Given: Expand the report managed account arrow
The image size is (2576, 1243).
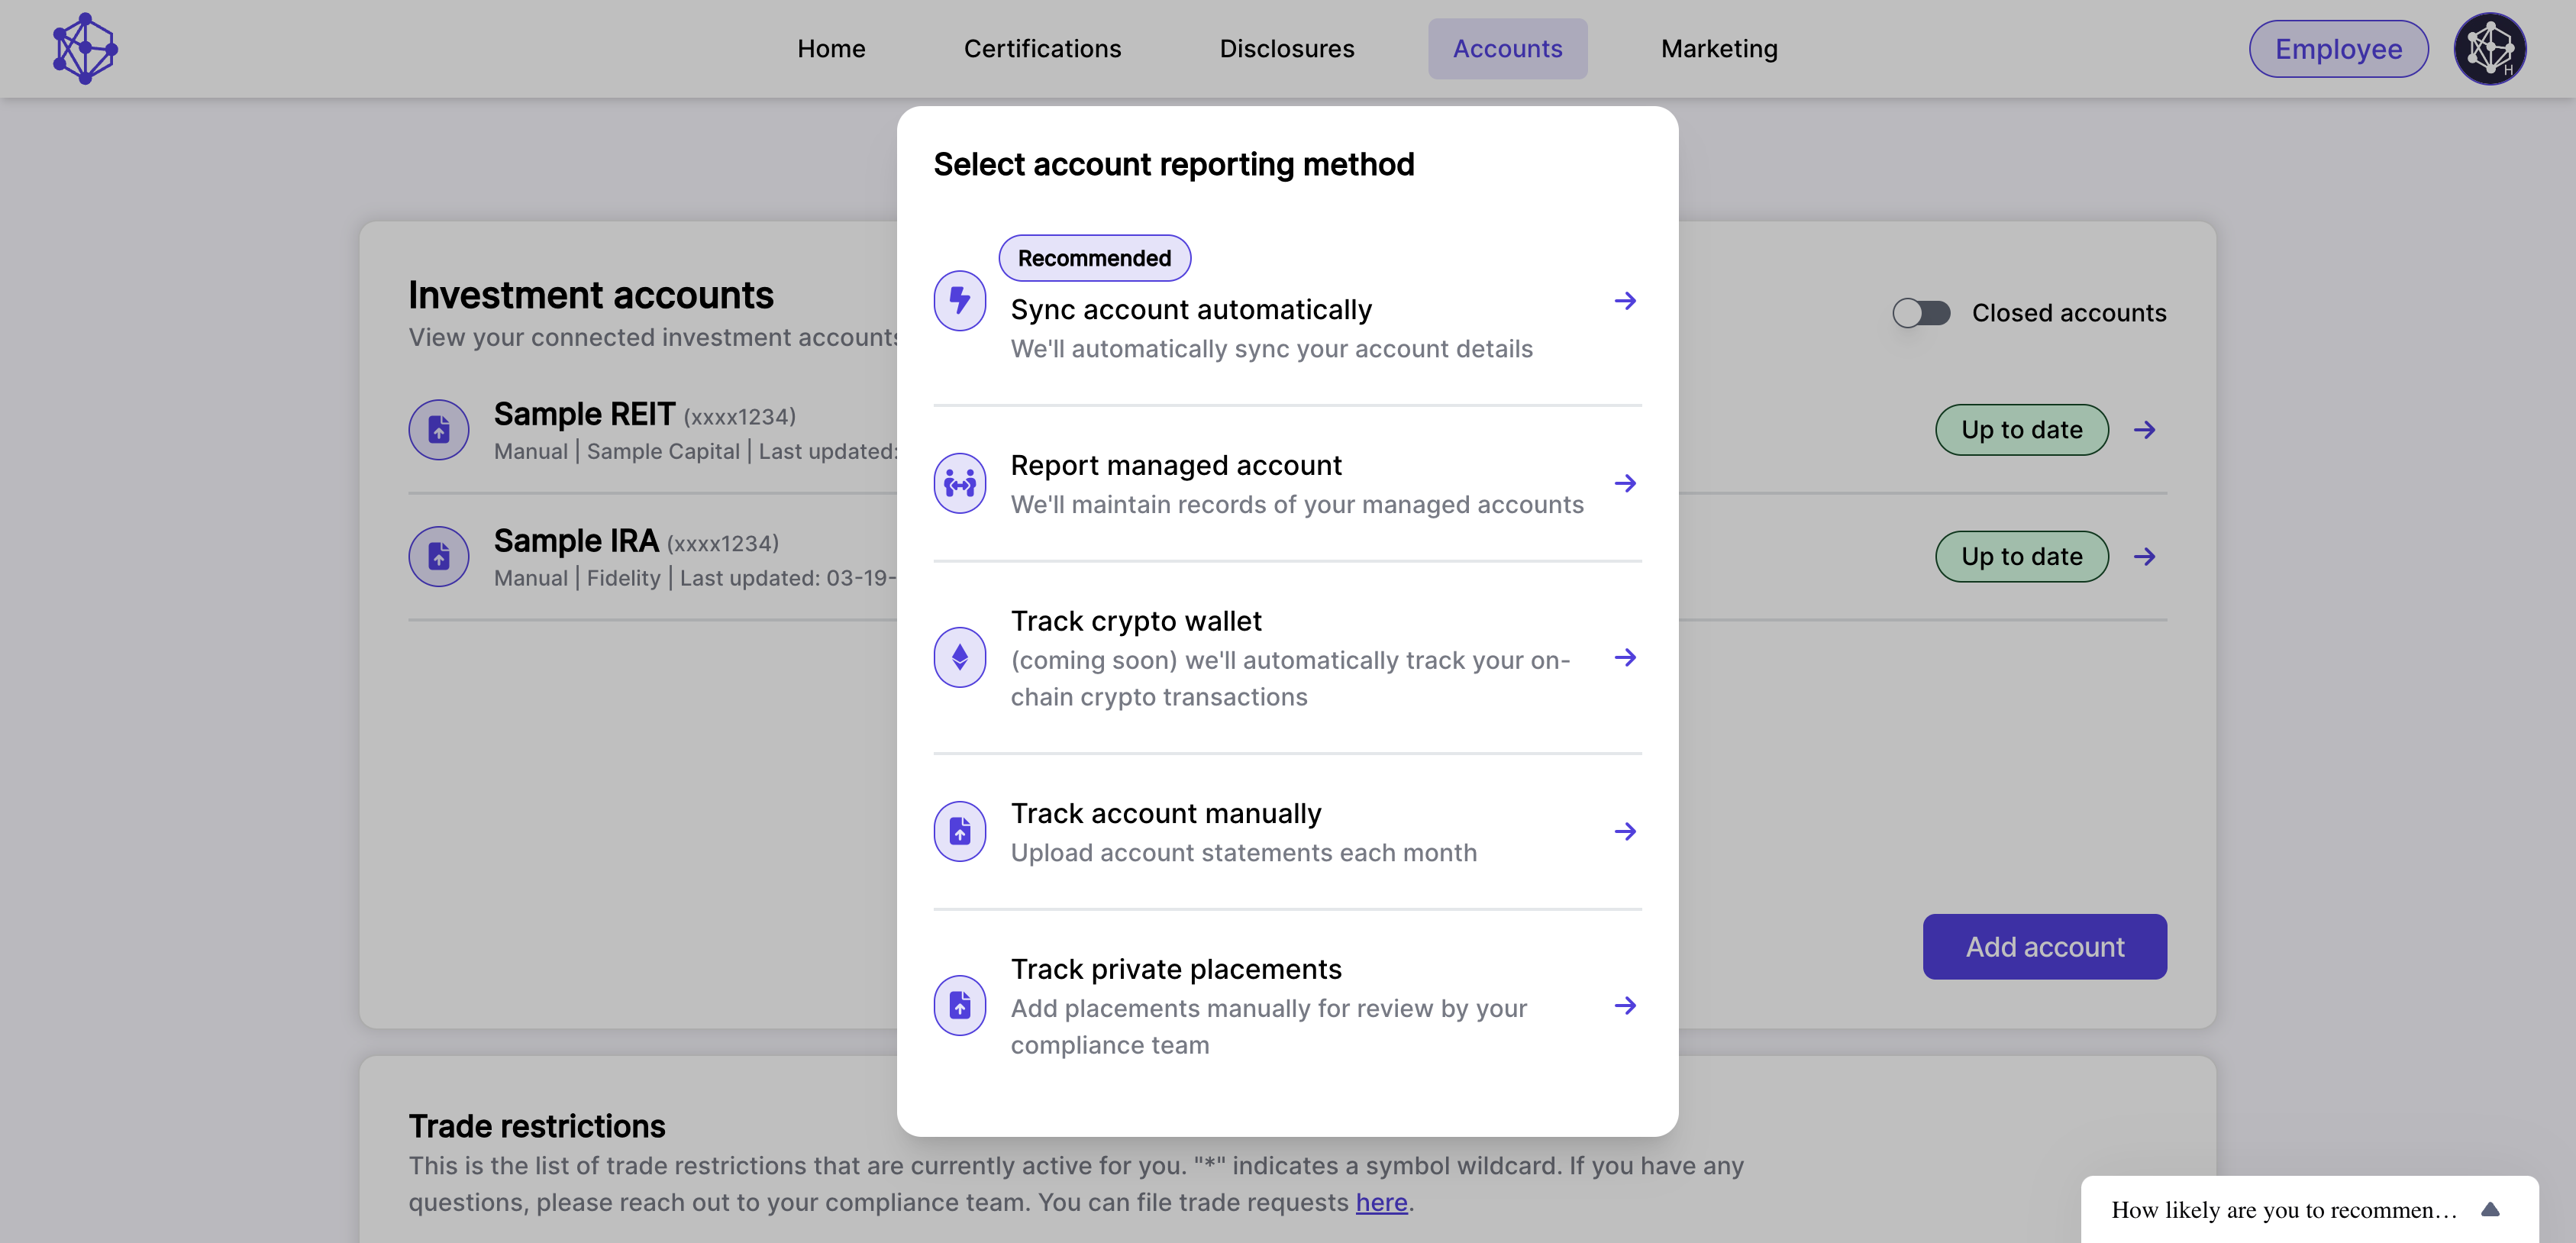Looking at the screenshot, I should [1623, 481].
